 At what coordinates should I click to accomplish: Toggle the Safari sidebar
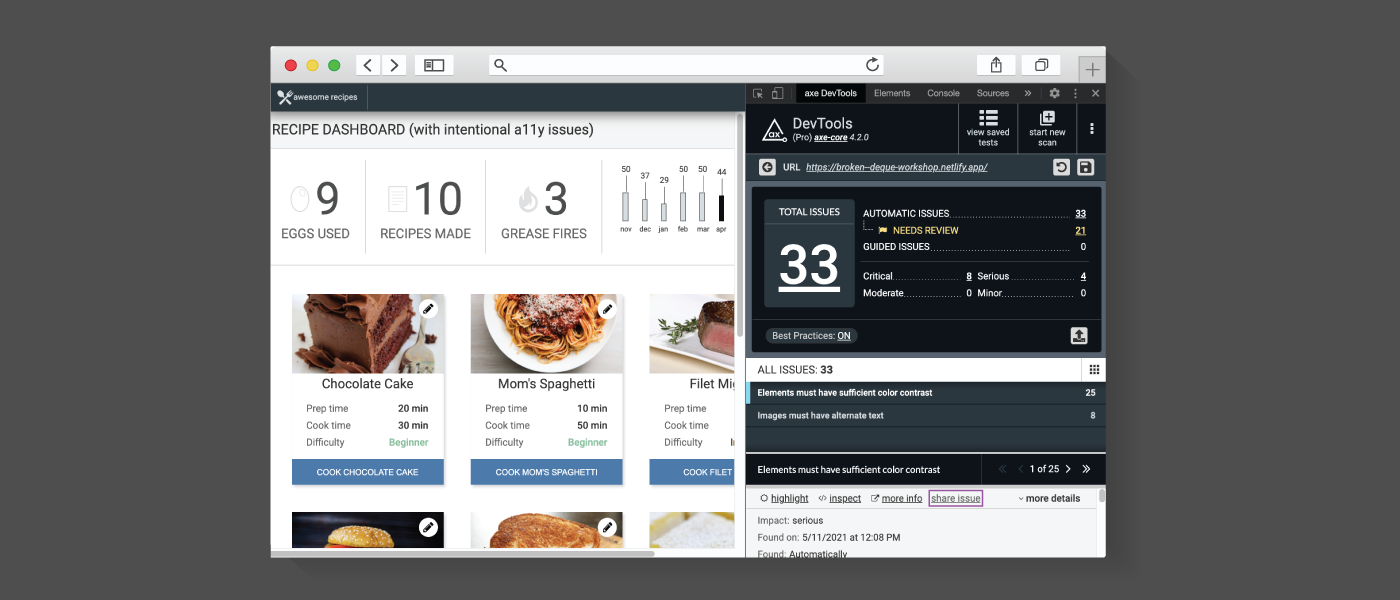[x=433, y=64]
